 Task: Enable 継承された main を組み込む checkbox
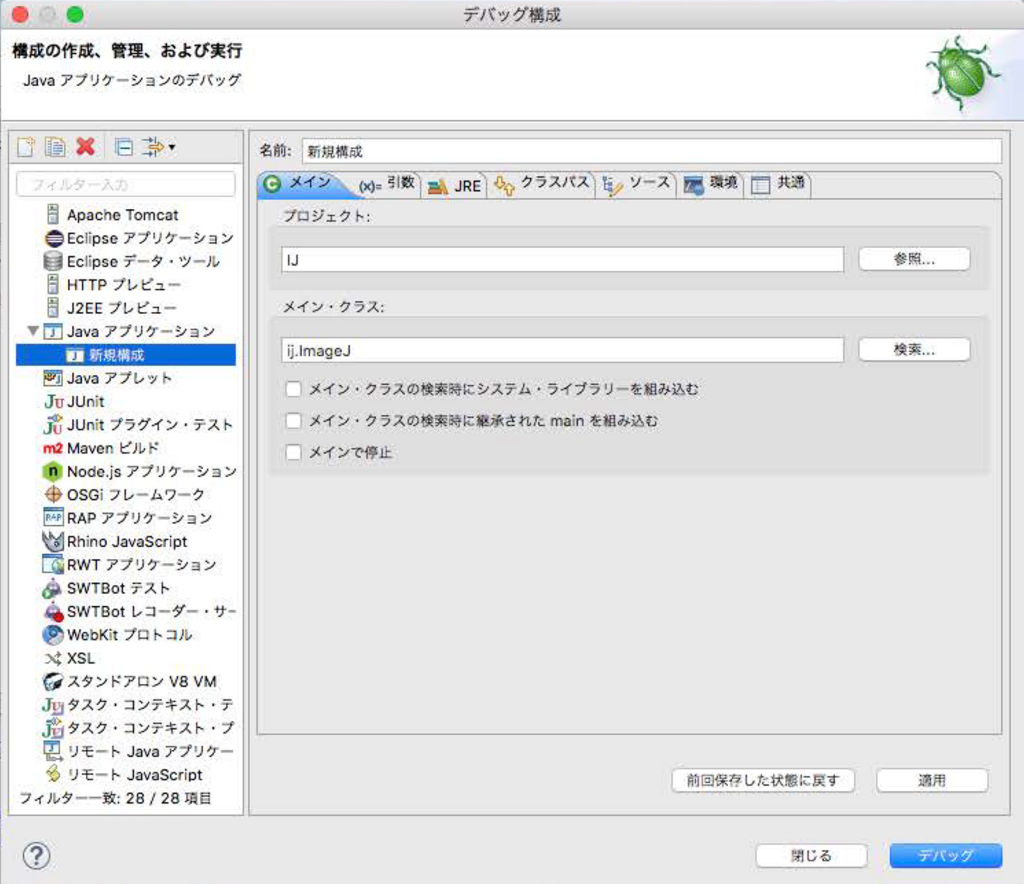[x=293, y=420]
